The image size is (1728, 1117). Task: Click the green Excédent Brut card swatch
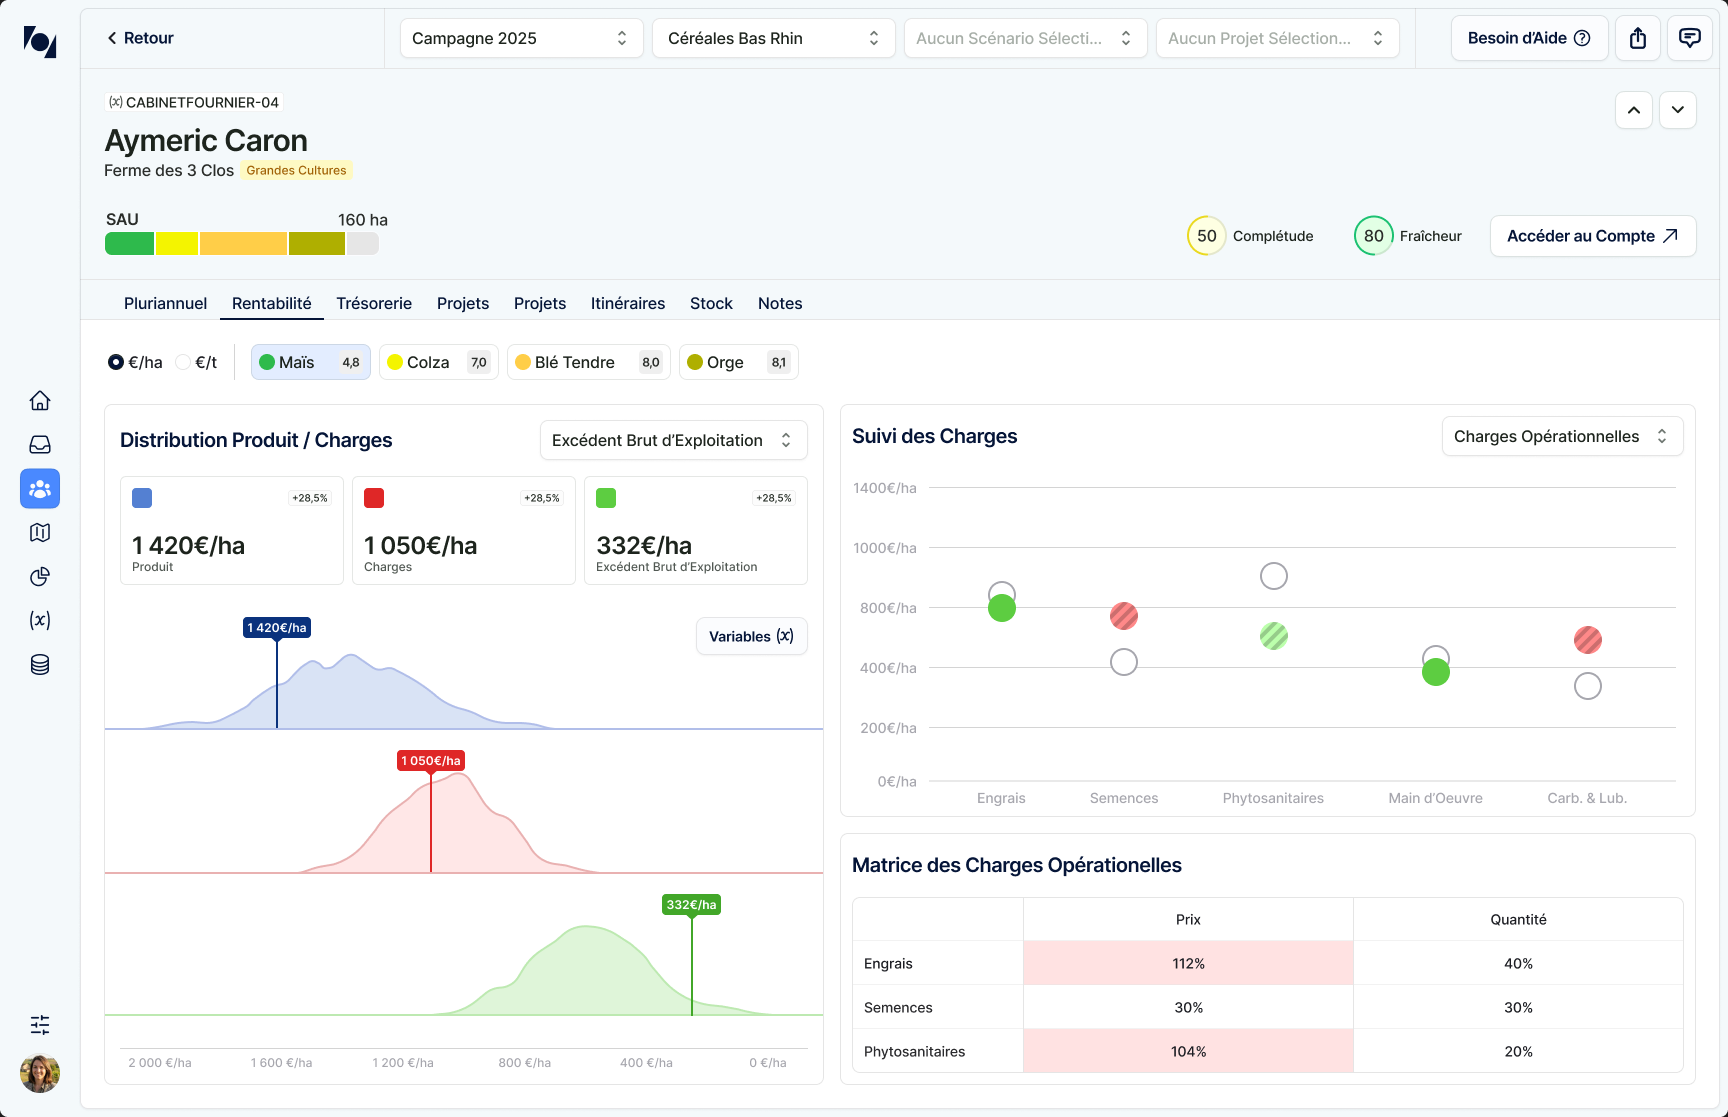[606, 498]
